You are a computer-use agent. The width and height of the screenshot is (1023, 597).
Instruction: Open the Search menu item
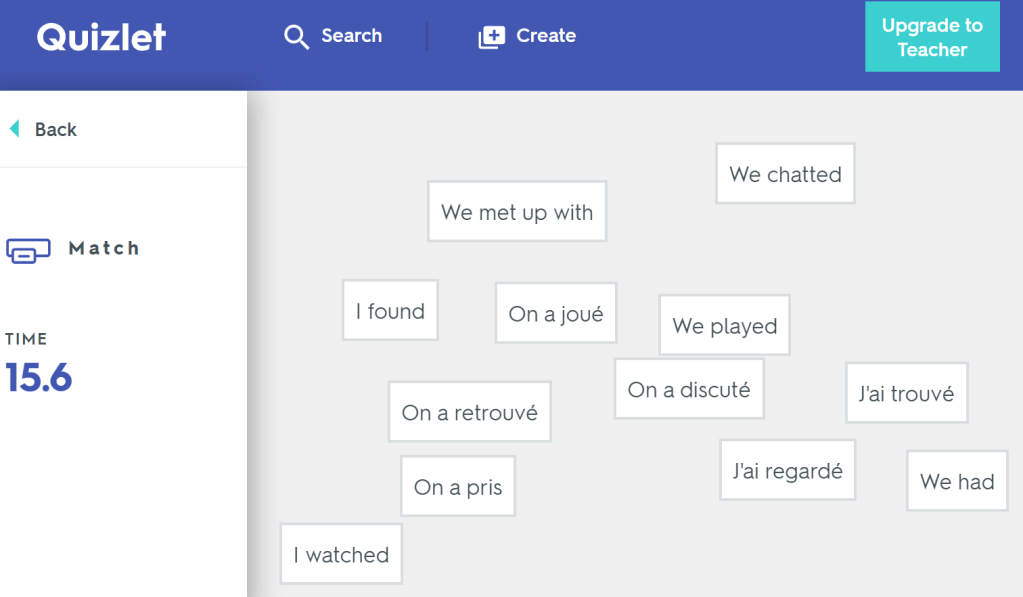click(x=351, y=36)
